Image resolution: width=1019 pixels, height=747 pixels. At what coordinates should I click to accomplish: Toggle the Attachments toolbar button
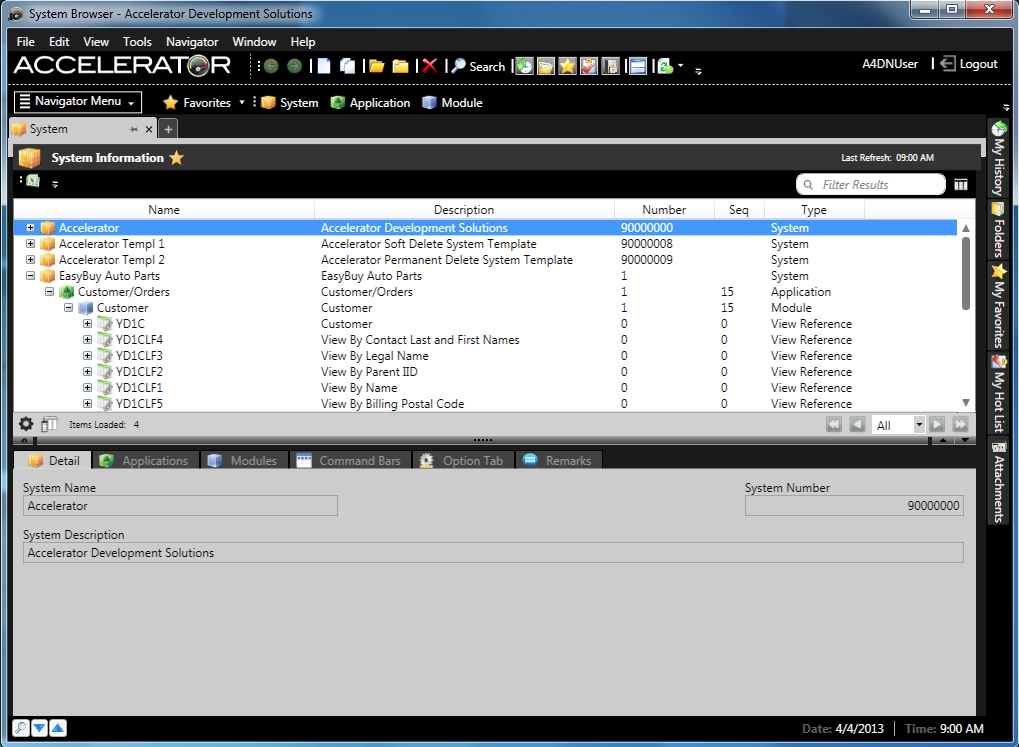(x=610, y=66)
